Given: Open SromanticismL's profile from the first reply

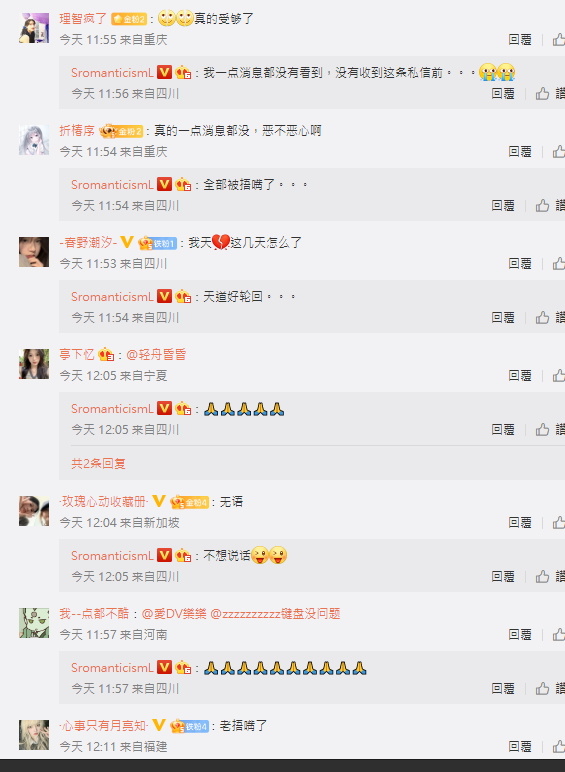Looking at the screenshot, I should (112, 72).
